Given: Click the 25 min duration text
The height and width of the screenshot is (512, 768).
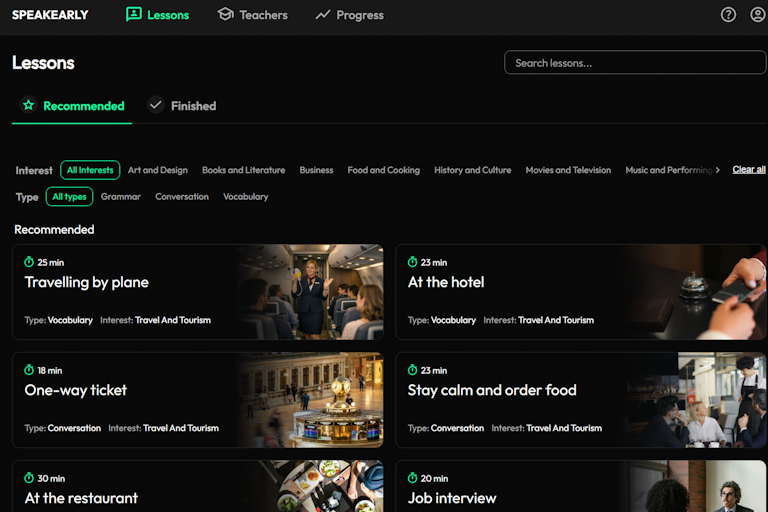Looking at the screenshot, I should tap(50, 263).
